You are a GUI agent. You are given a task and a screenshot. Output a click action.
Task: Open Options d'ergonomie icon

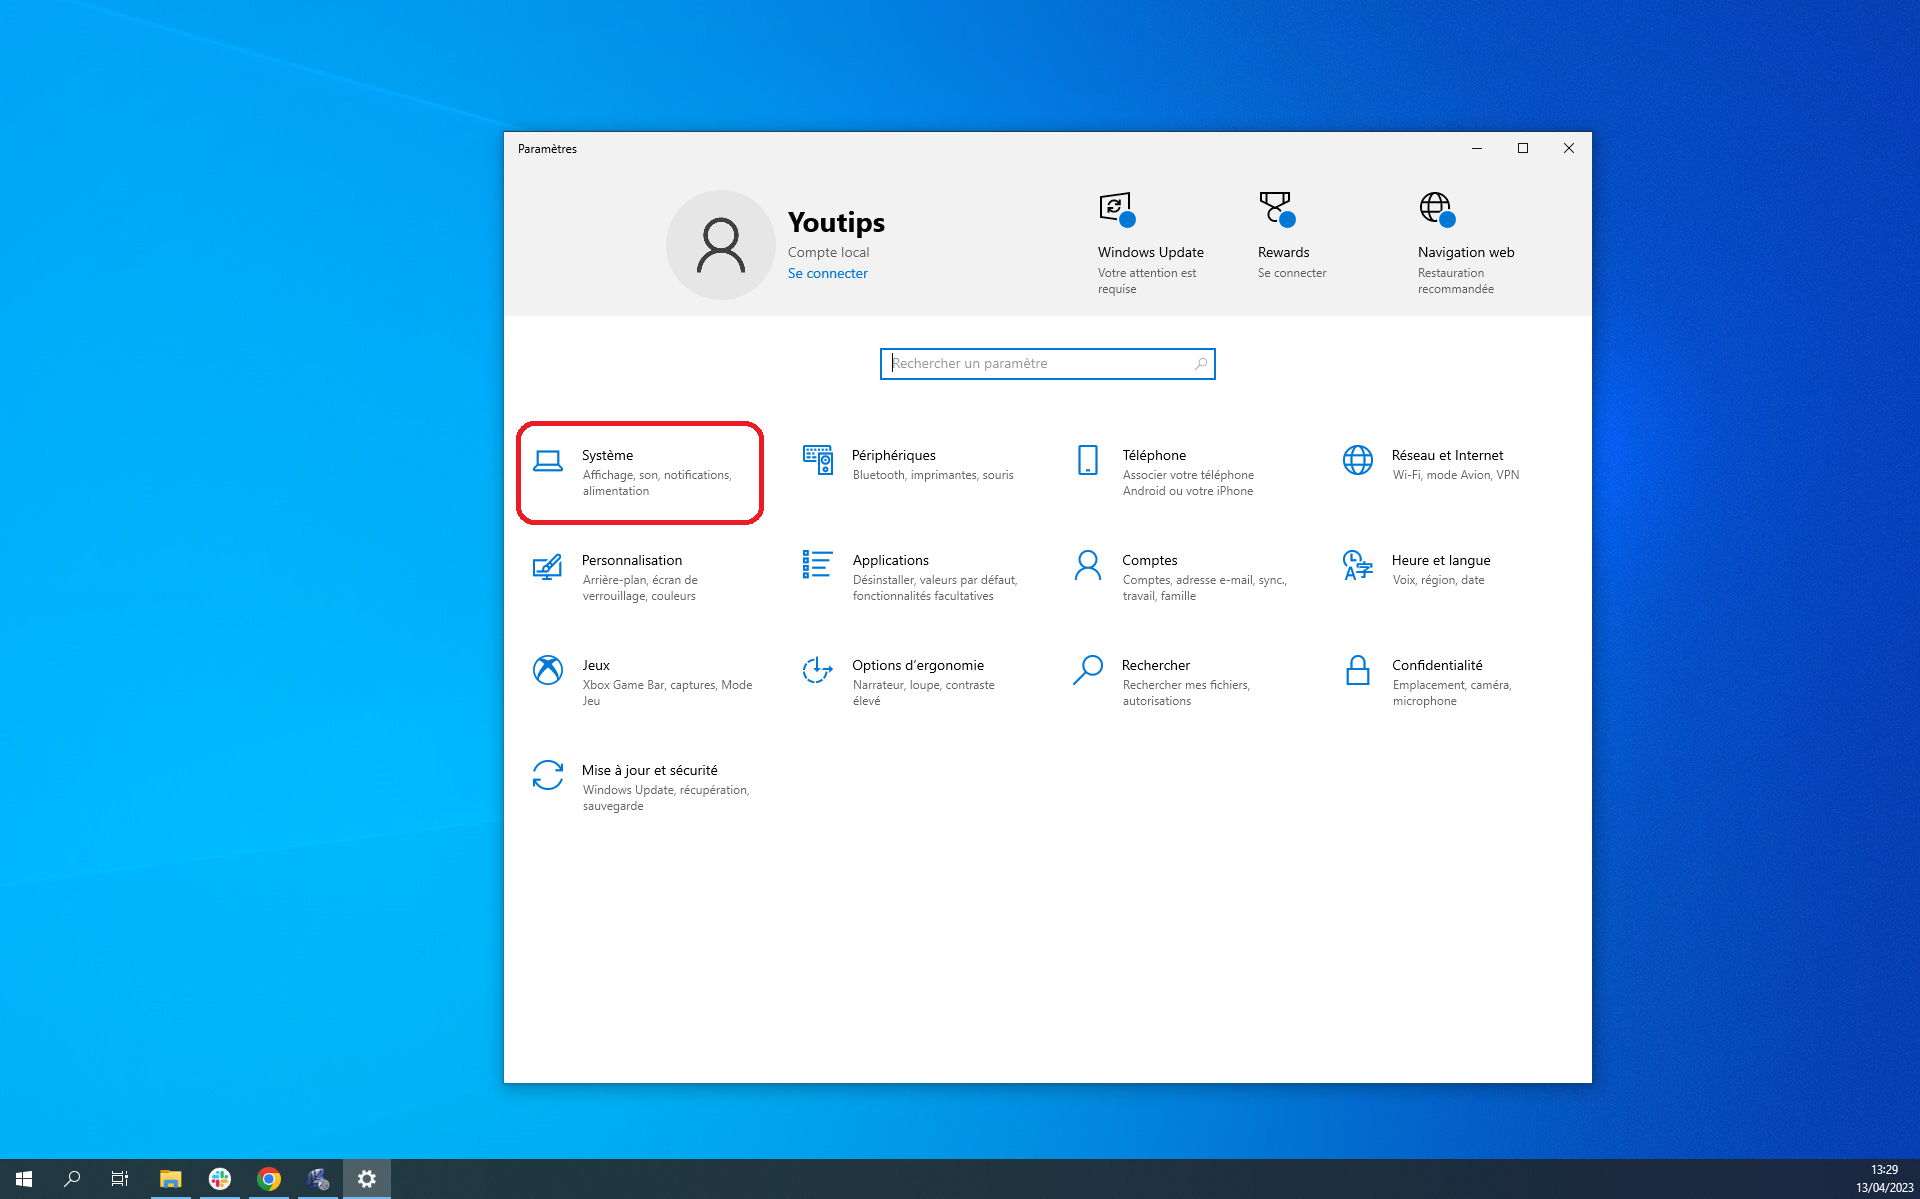[817, 670]
